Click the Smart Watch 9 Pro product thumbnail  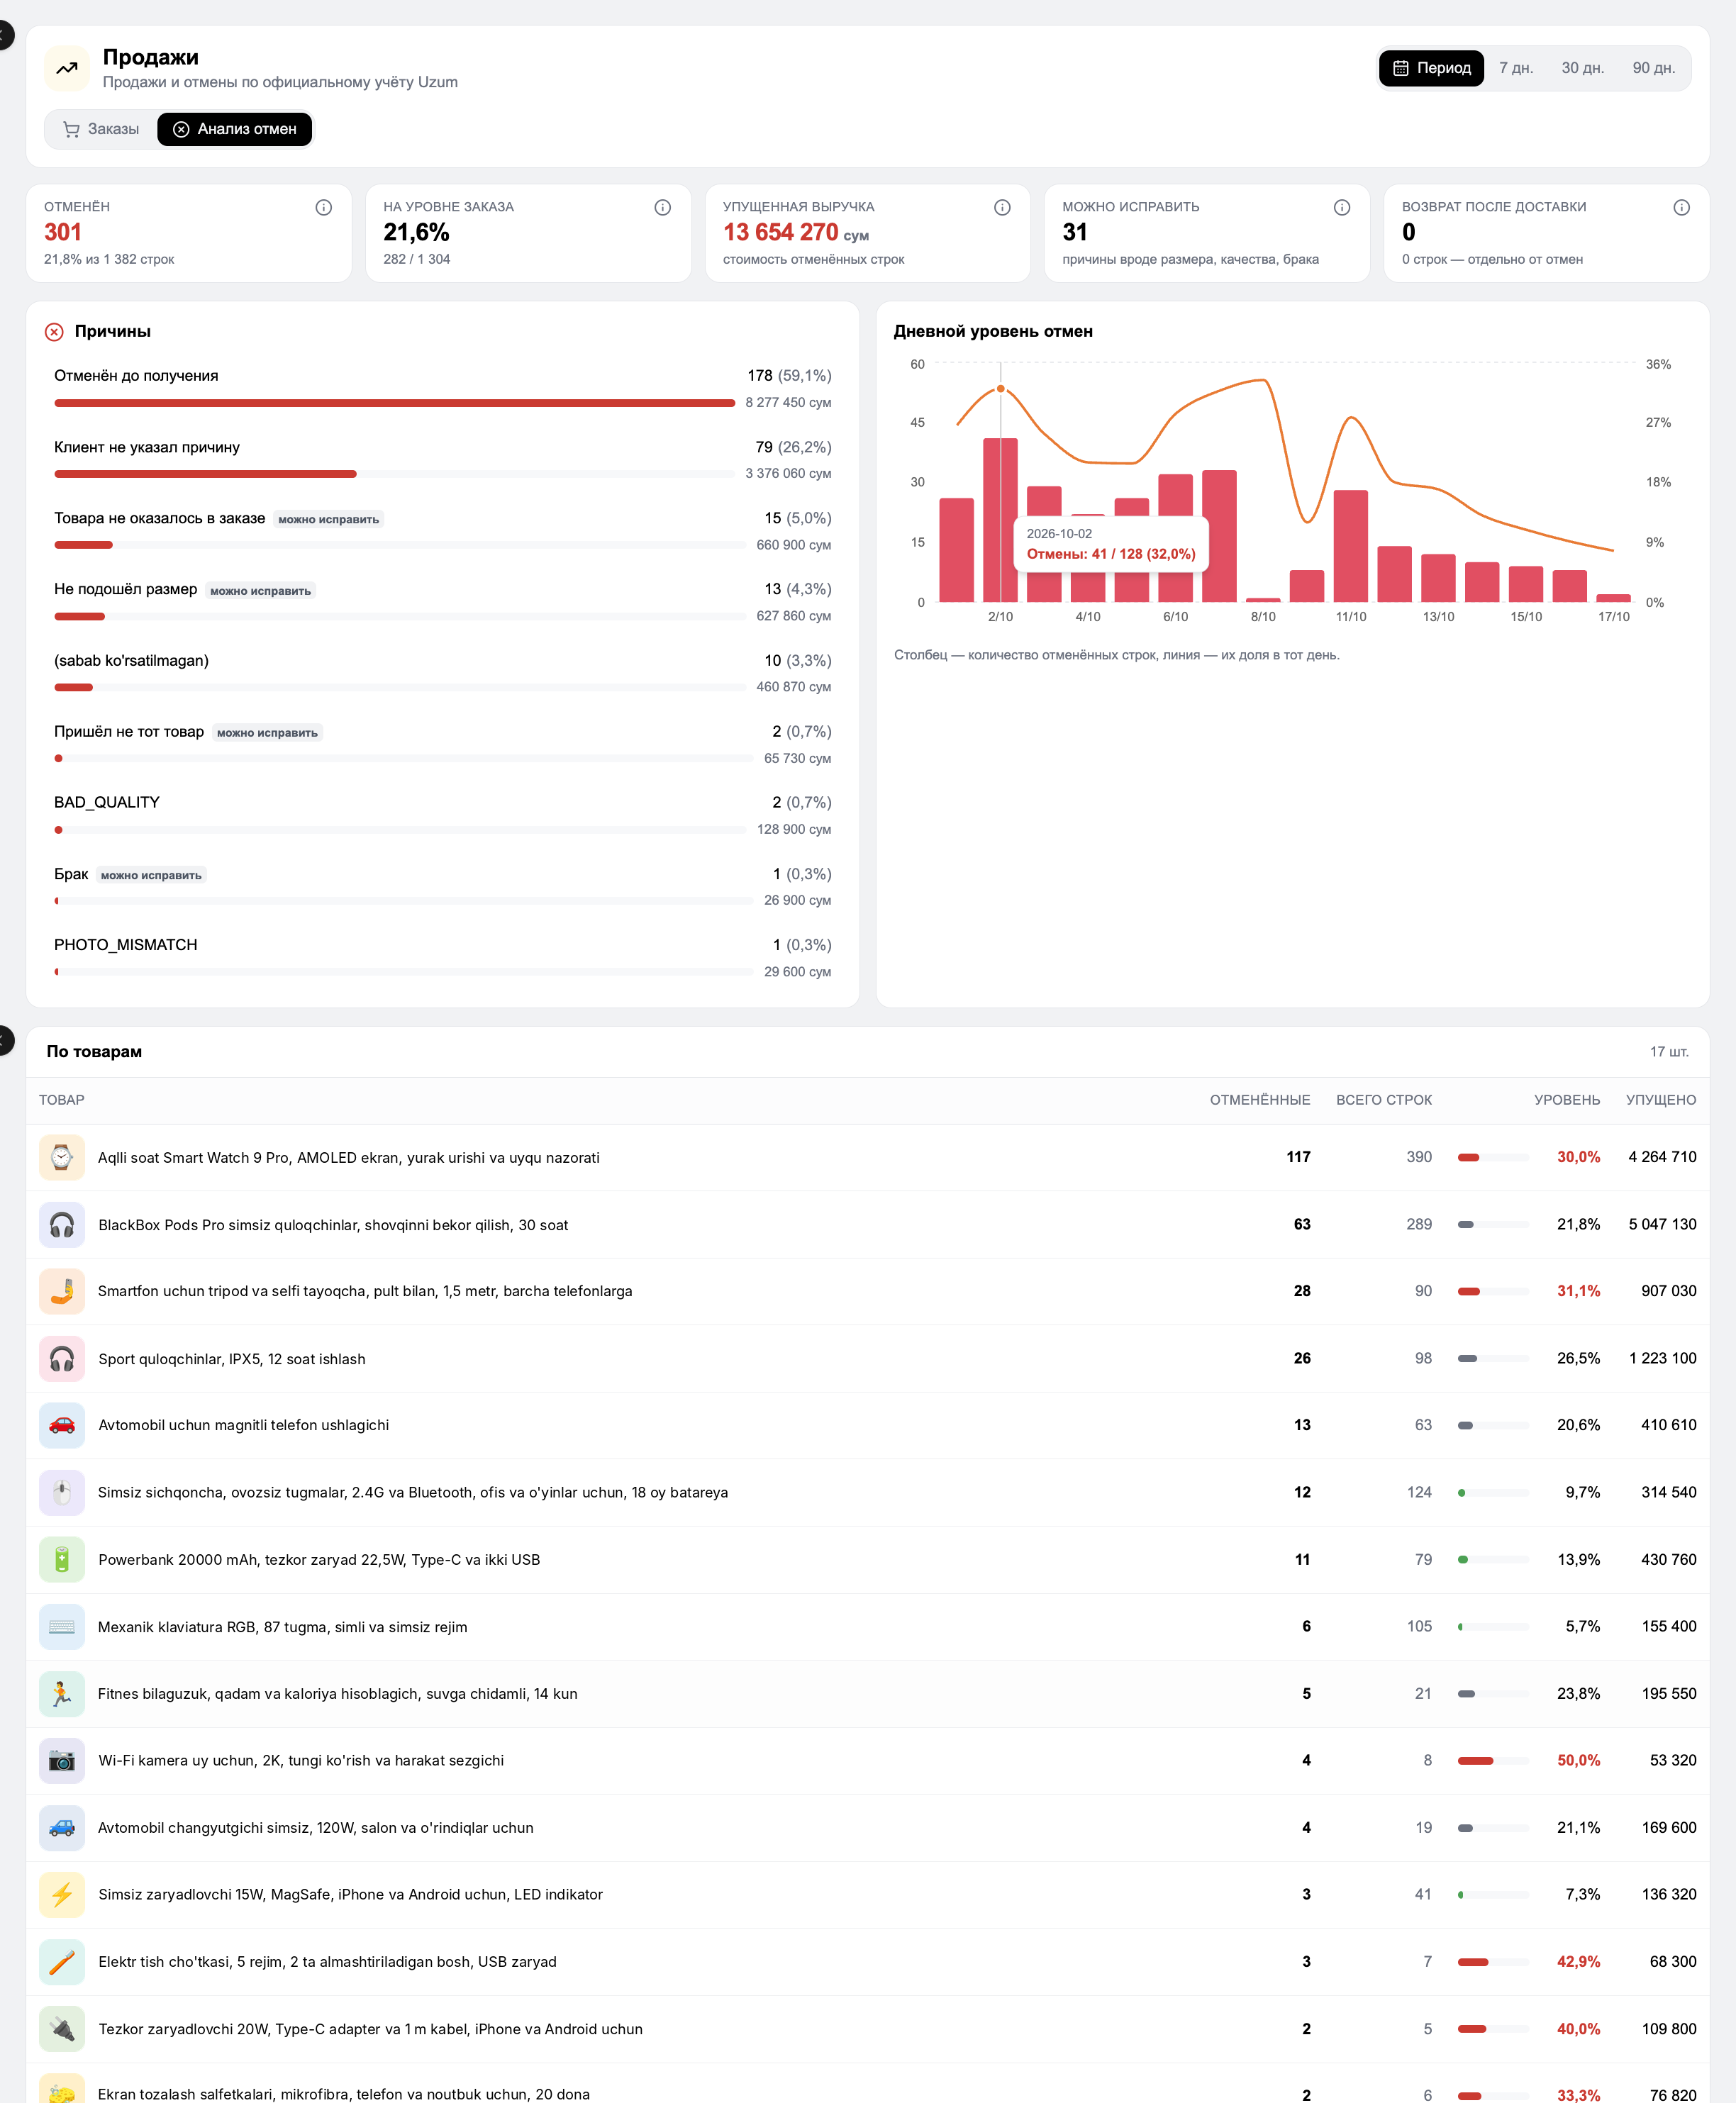[x=62, y=1157]
